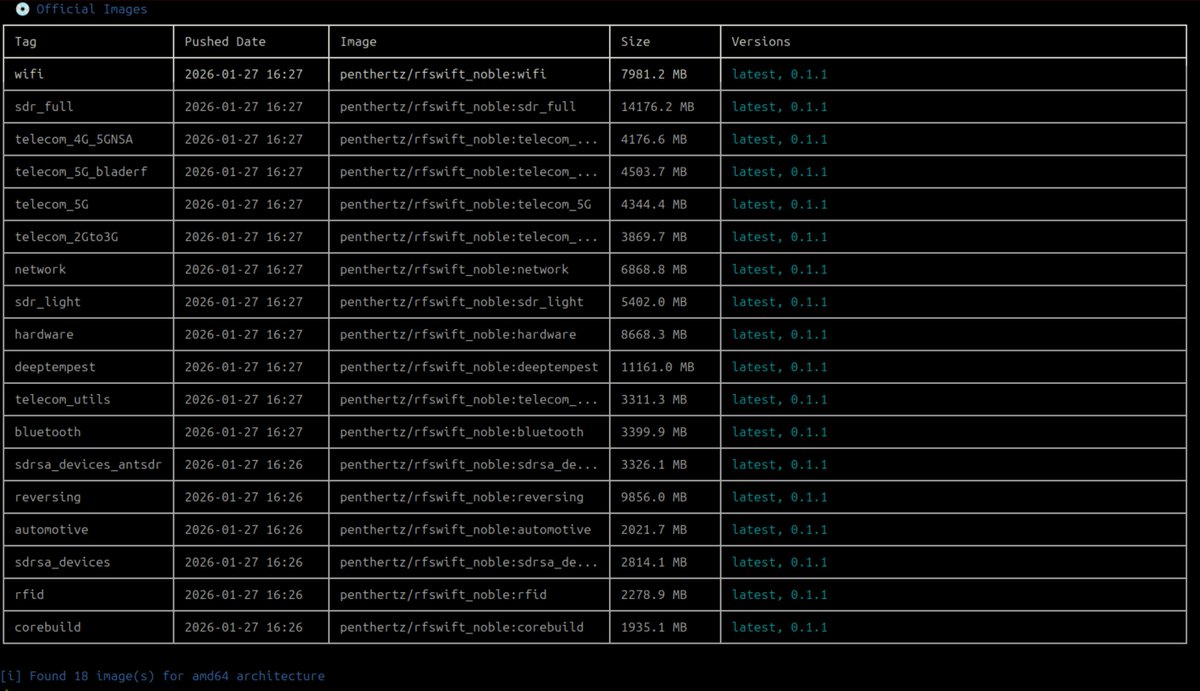Select the "automotive" tag cell
Image resolution: width=1200 pixels, height=691 pixels.
pos(51,529)
